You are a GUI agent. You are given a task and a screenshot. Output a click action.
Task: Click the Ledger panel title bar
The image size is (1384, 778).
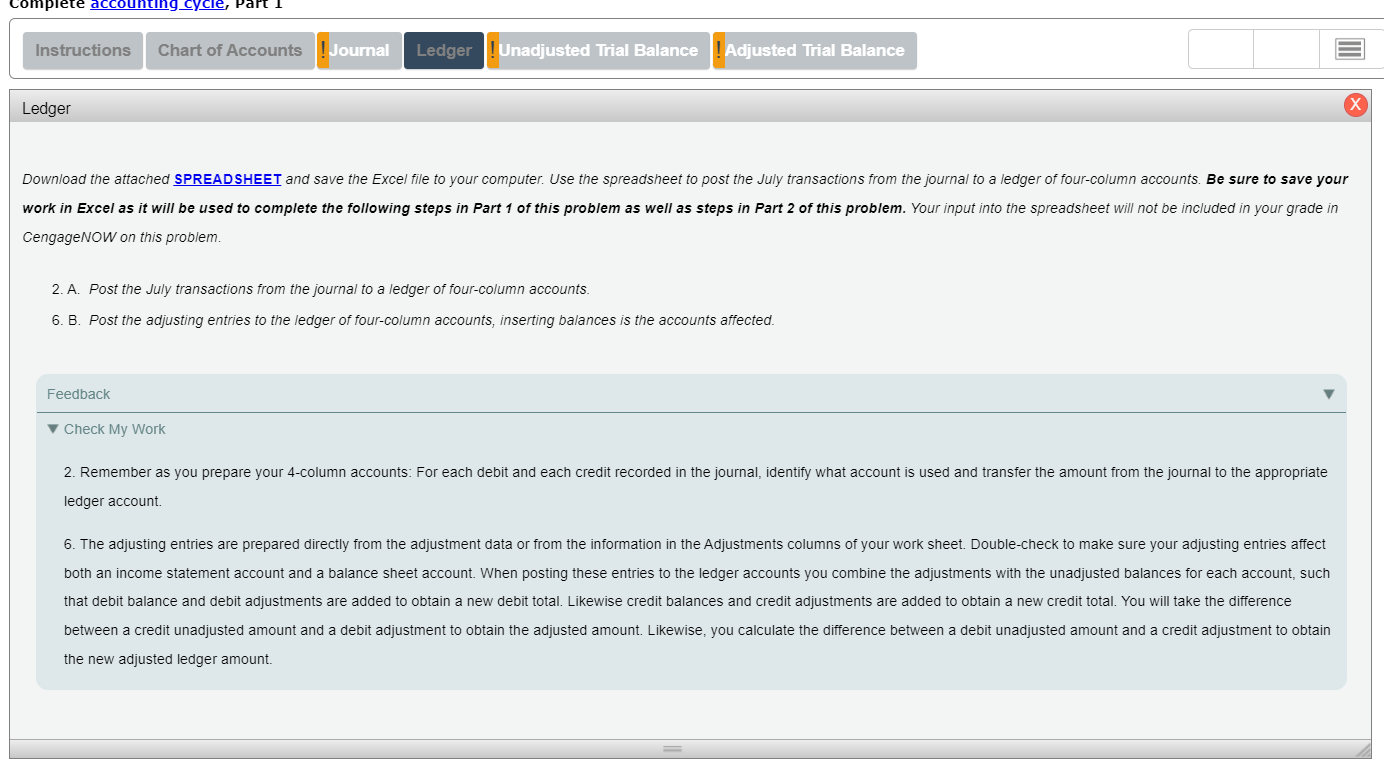pyautogui.click(x=46, y=108)
